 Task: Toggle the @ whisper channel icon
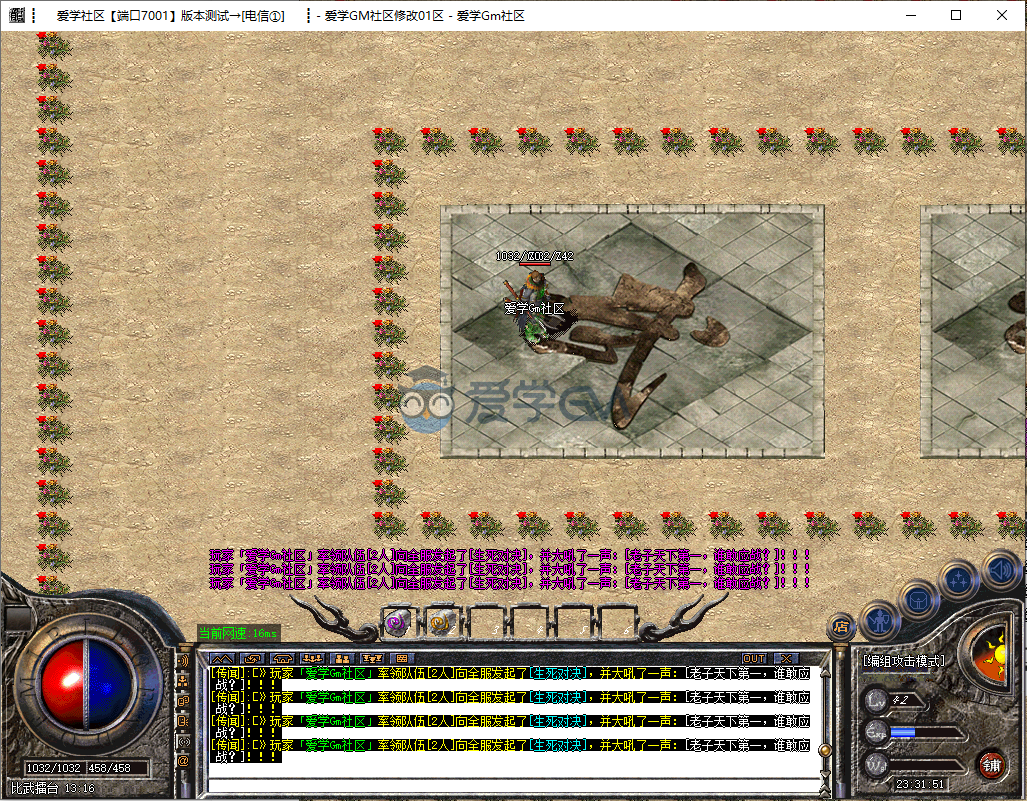pyautogui.click(x=183, y=761)
